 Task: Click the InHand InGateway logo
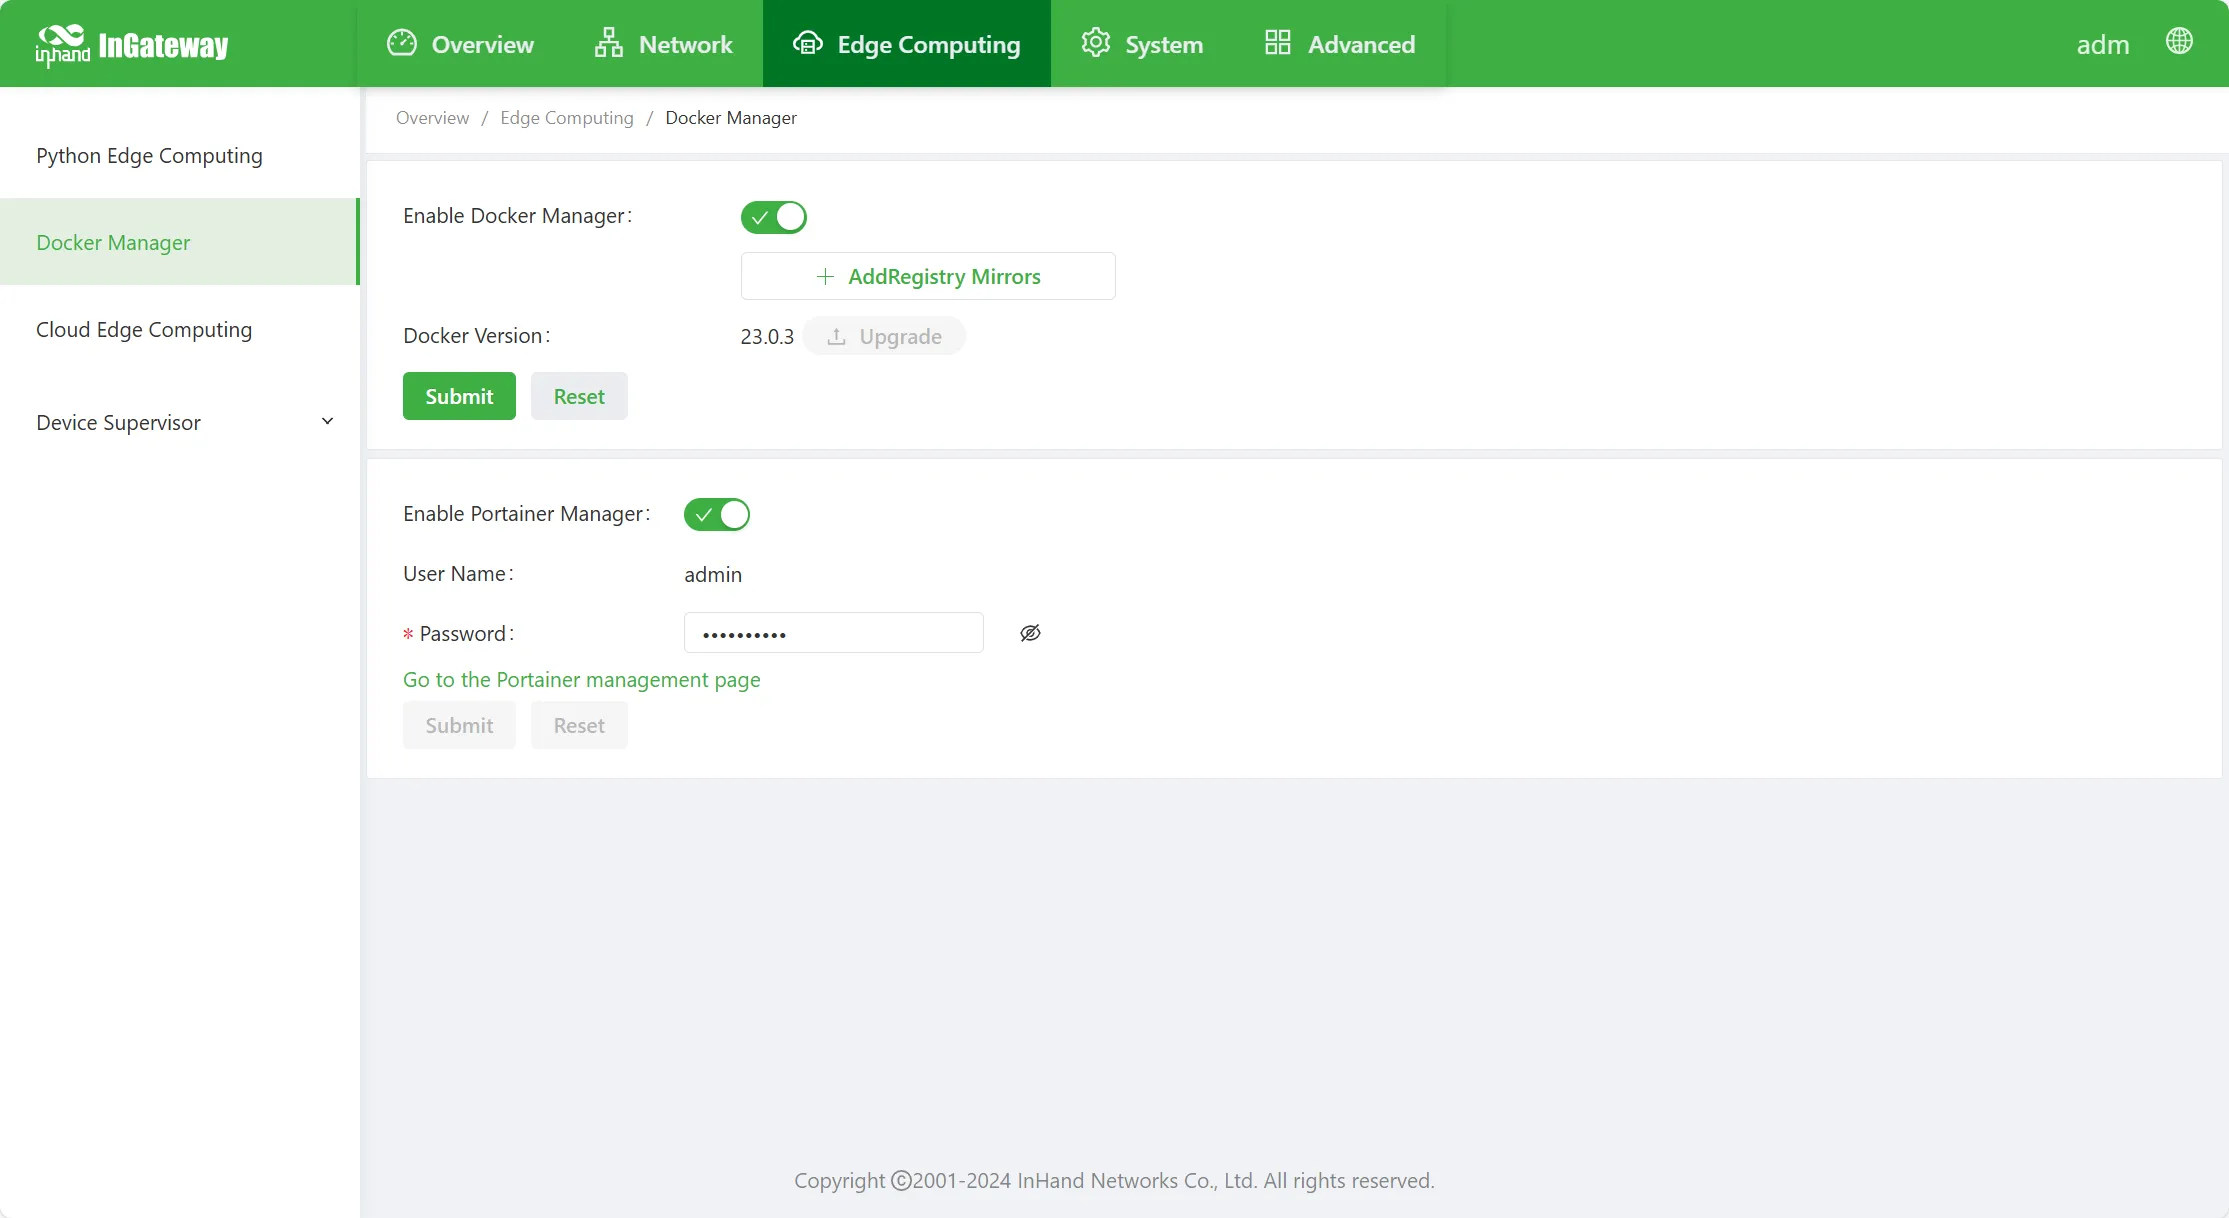click(x=131, y=45)
